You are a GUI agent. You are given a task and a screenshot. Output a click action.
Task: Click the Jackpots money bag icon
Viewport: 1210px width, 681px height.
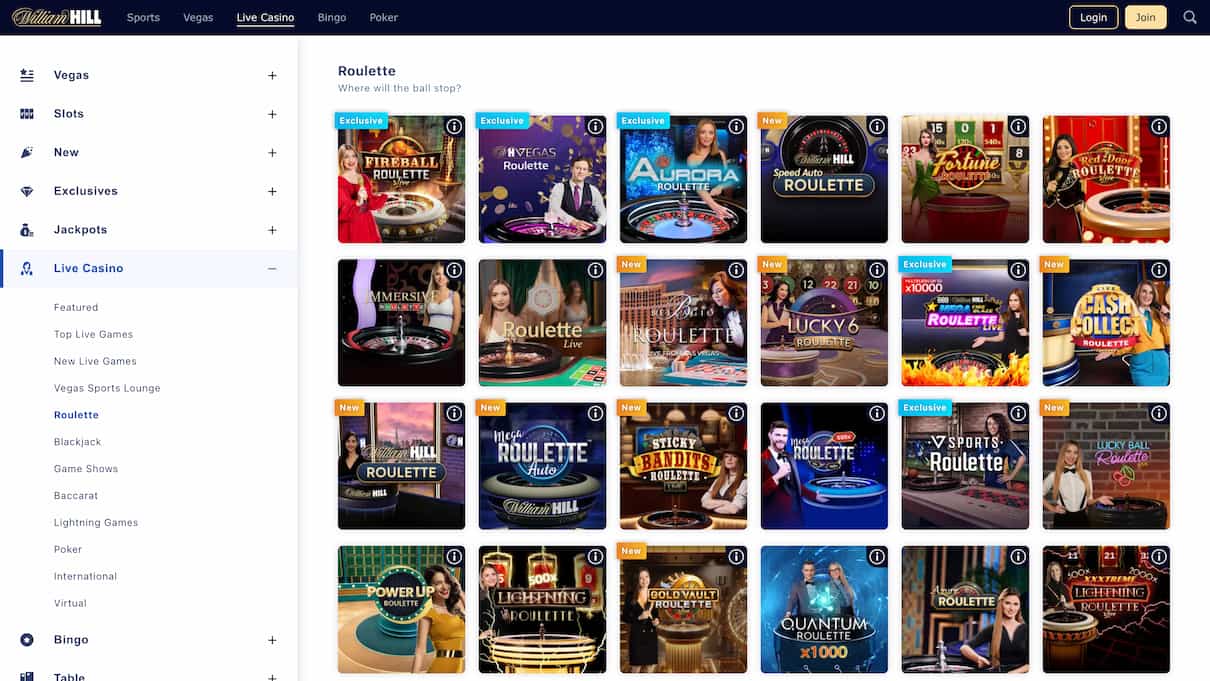(x=27, y=230)
